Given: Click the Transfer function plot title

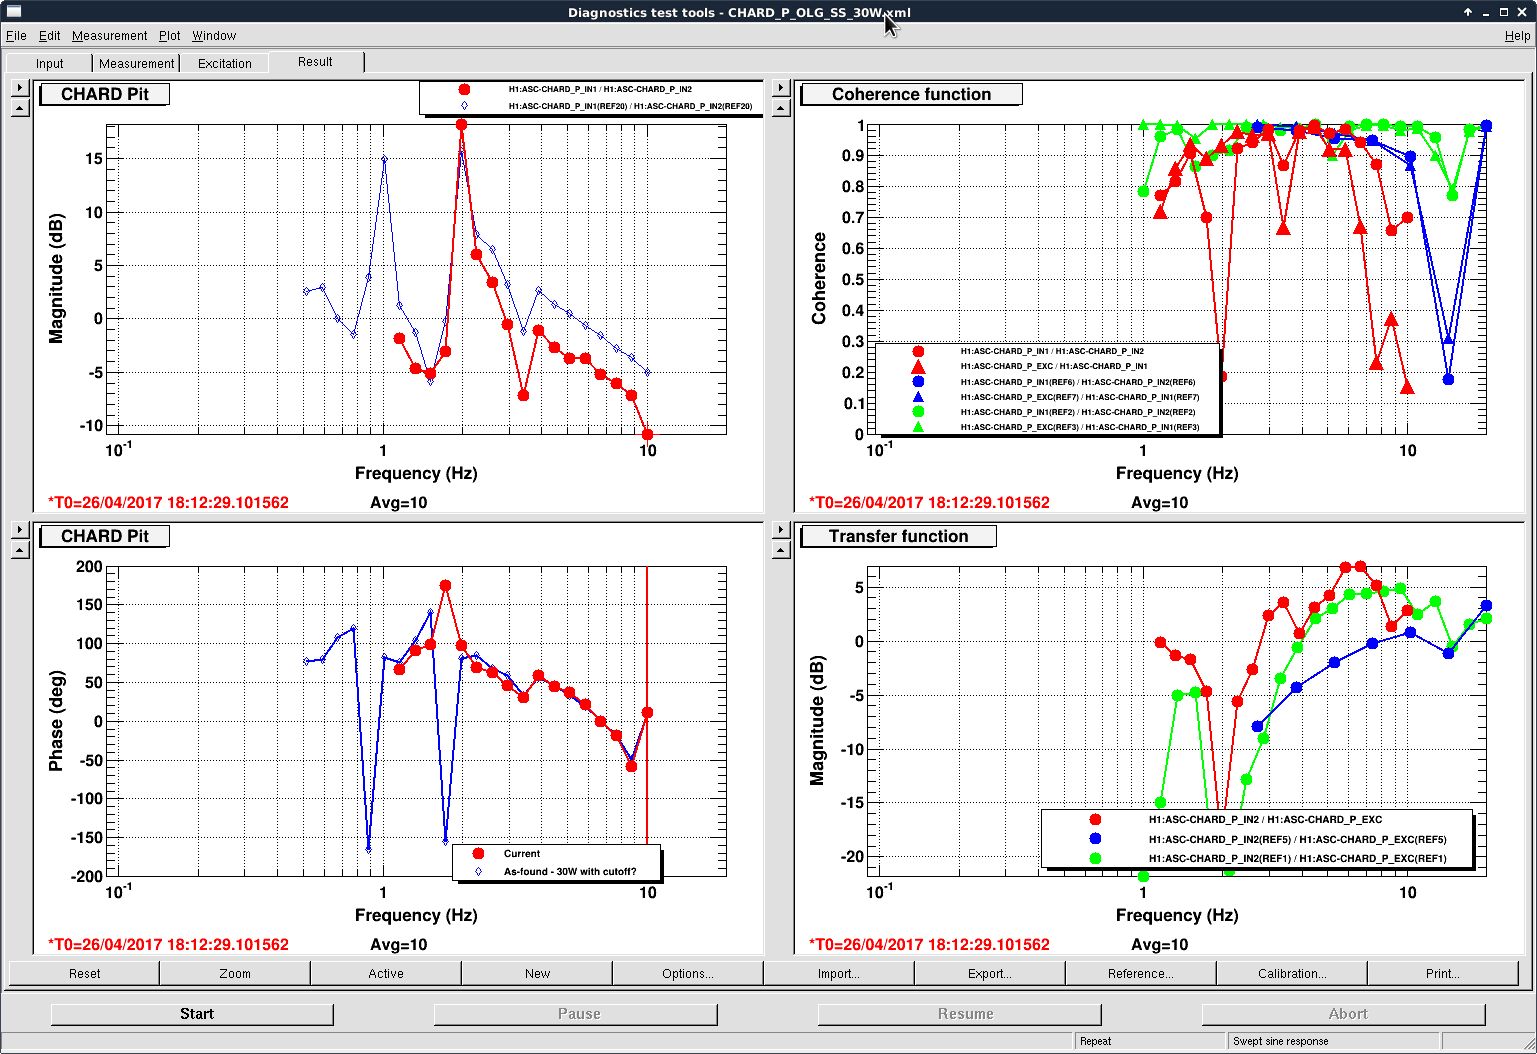Looking at the screenshot, I should [899, 536].
